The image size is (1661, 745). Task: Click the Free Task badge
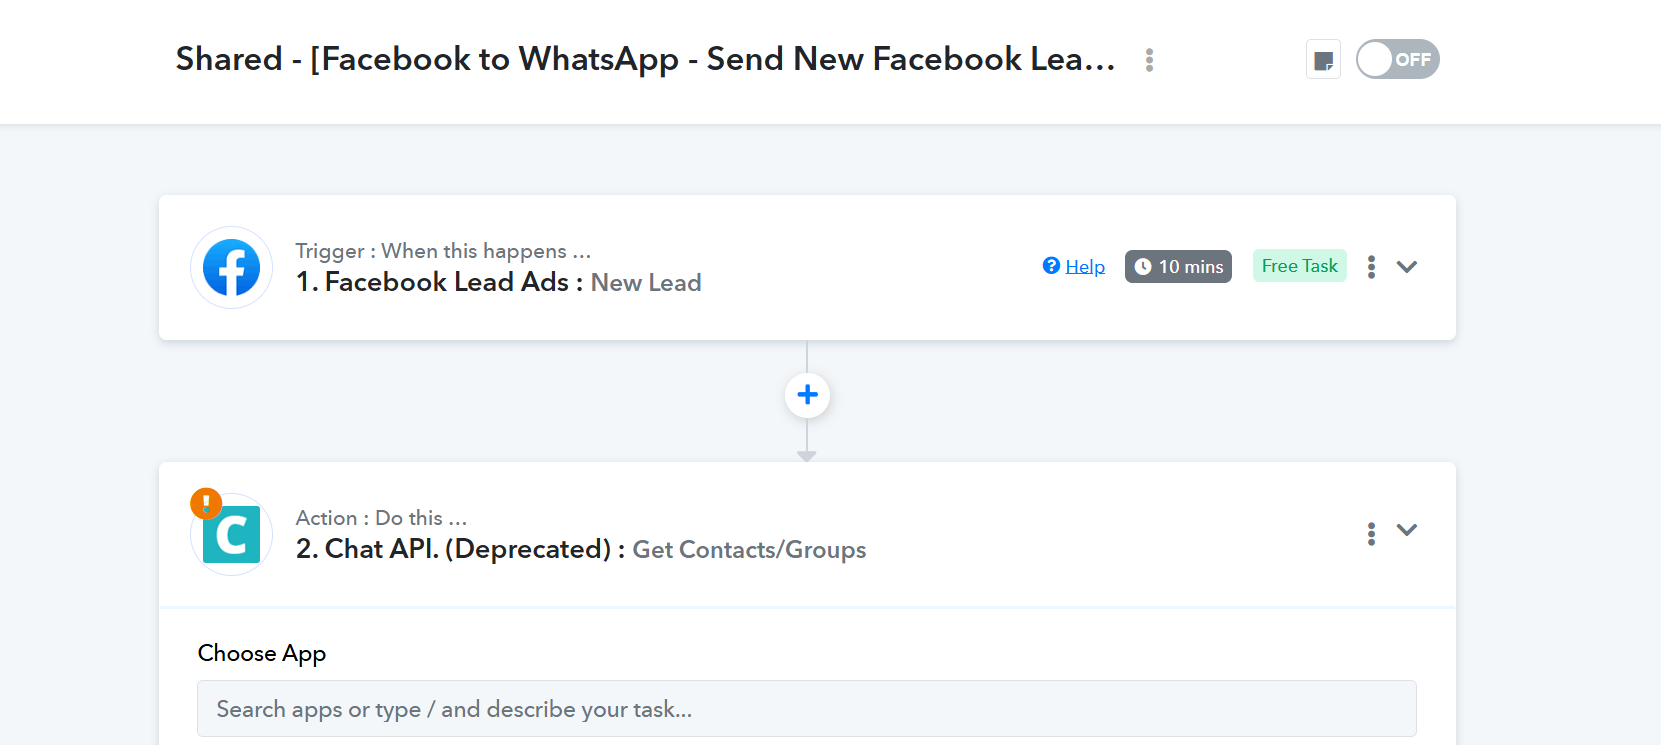click(1299, 266)
